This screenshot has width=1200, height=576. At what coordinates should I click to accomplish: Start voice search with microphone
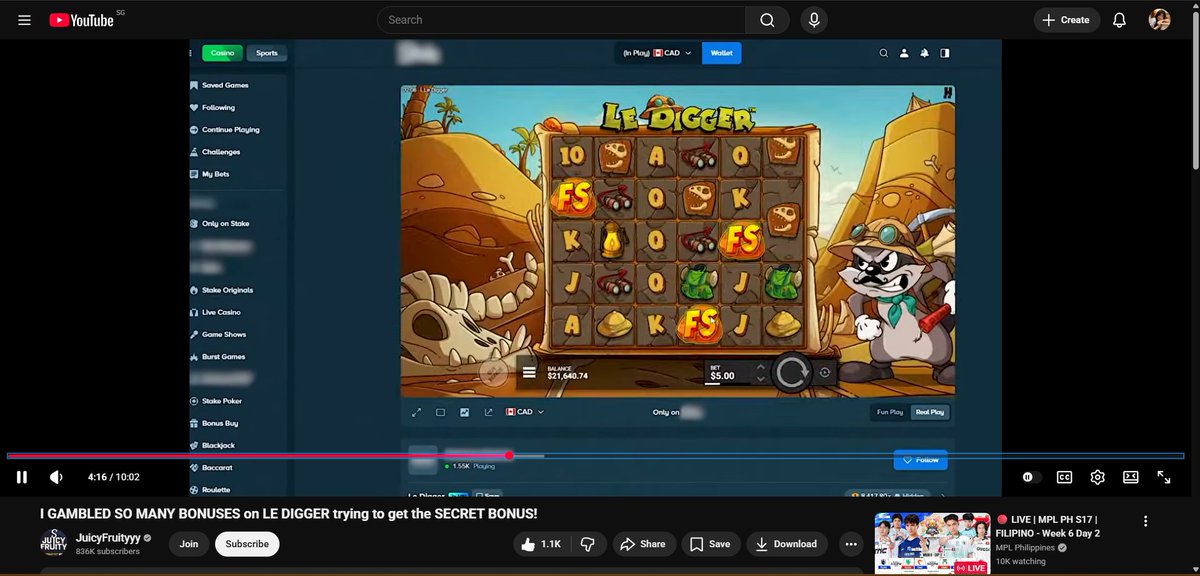point(815,20)
